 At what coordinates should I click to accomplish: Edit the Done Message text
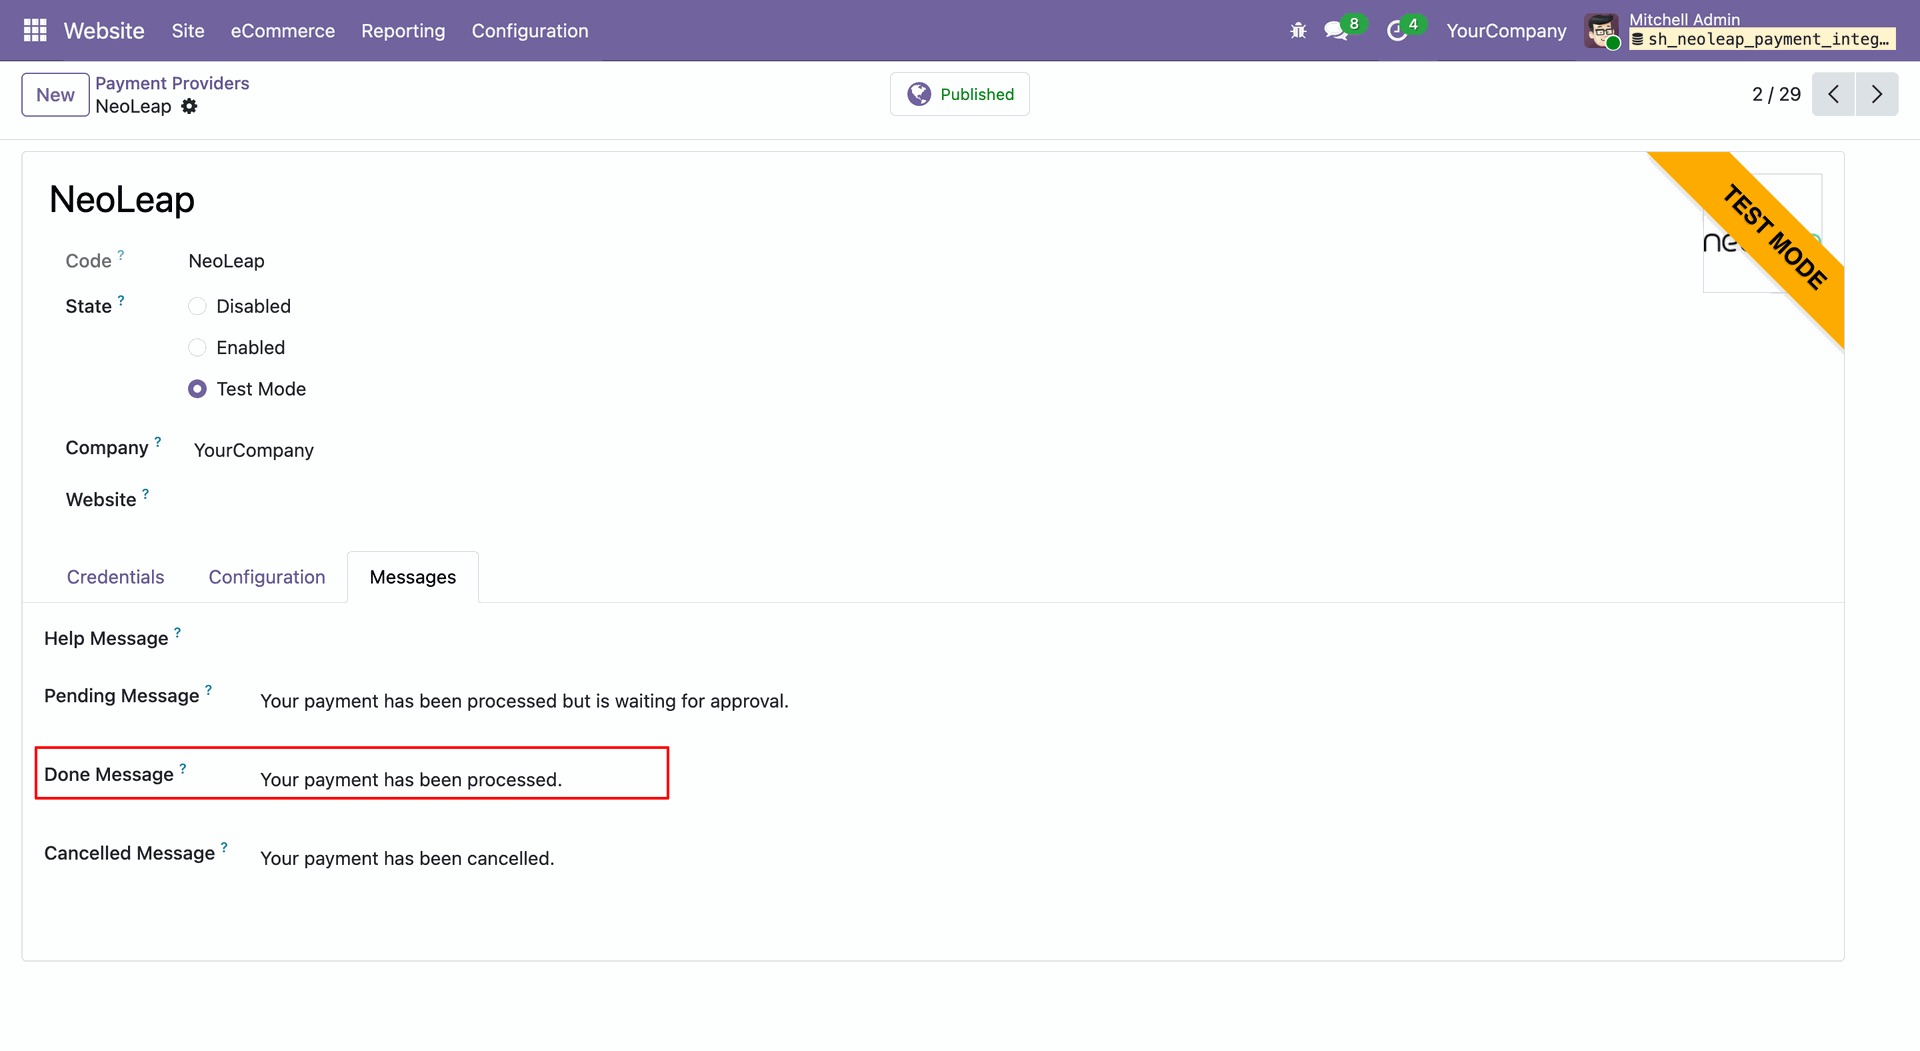coord(411,780)
